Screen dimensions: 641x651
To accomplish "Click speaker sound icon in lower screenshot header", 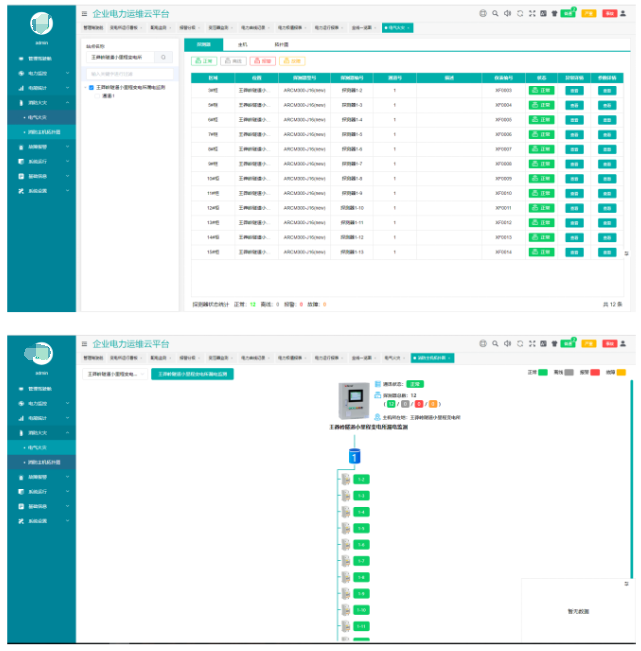I will pyautogui.click(x=507, y=343).
